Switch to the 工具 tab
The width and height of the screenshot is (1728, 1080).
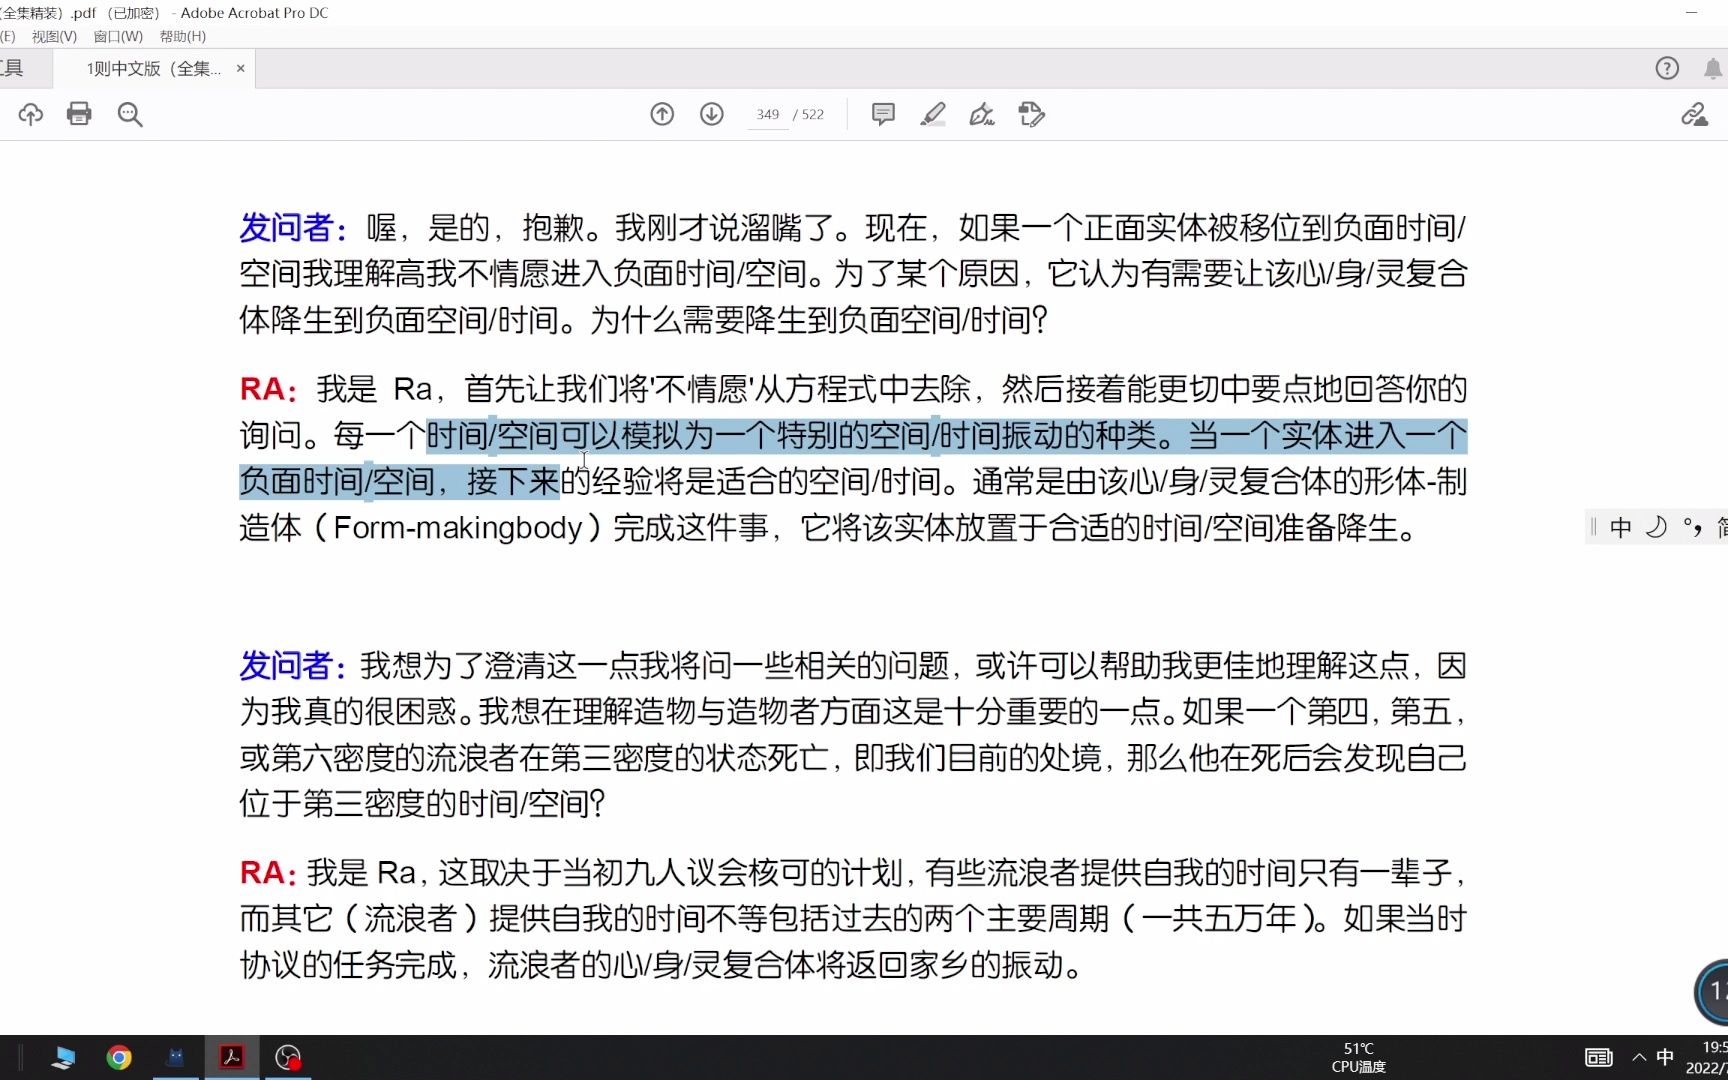[12, 68]
